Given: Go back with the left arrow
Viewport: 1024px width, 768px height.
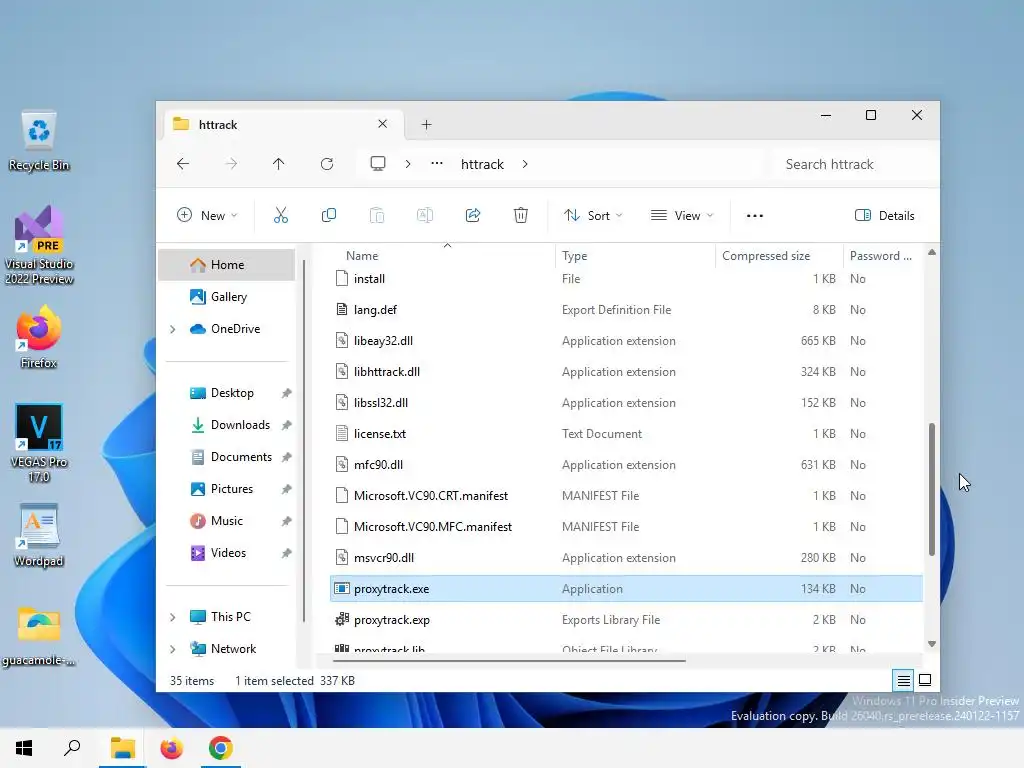Looking at the screenshot, I should coord(183,164).
